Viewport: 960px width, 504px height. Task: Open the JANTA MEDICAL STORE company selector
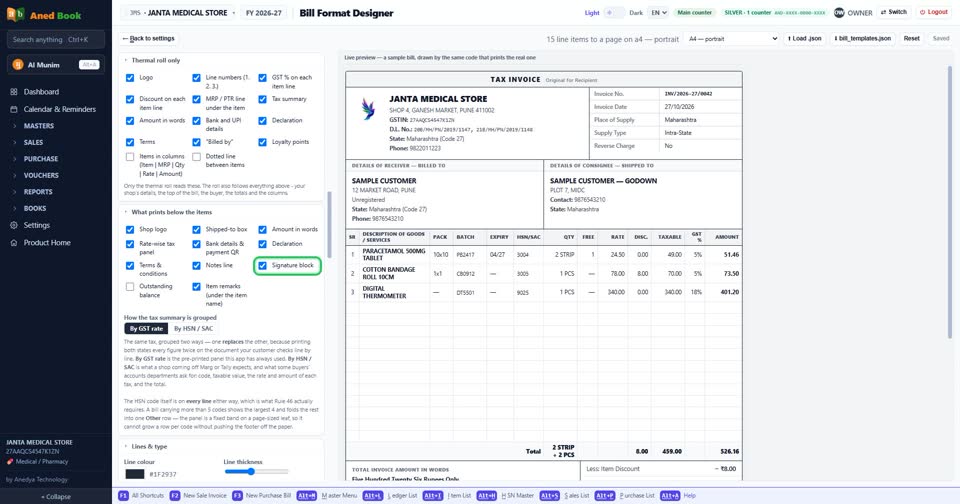coord(181,13)
